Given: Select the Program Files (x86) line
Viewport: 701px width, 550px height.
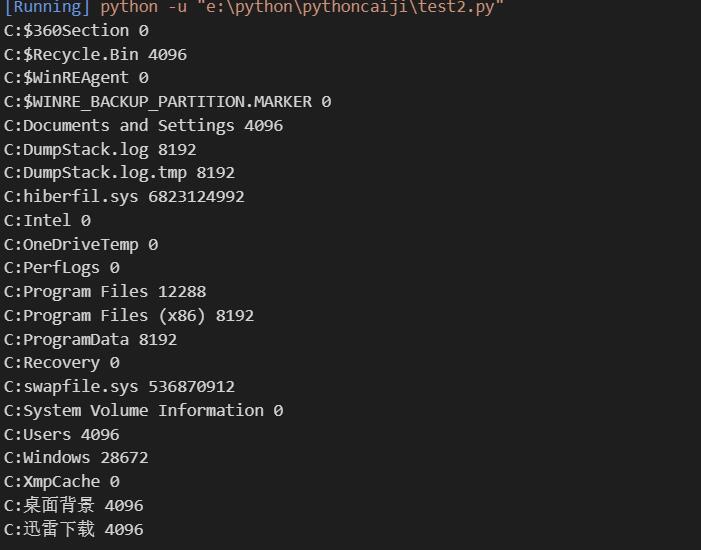Looking at the screenshot, I should 129,316.
